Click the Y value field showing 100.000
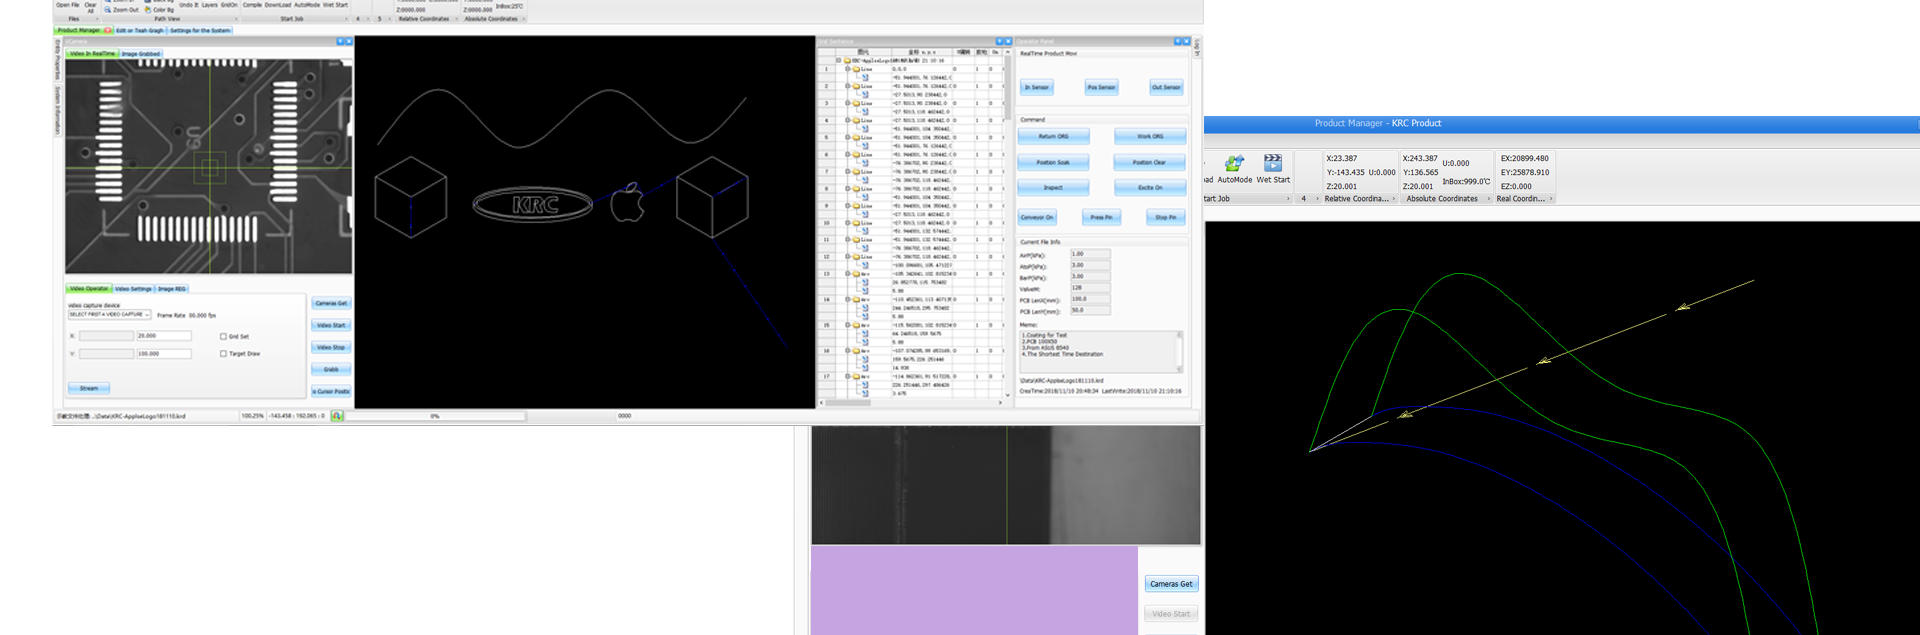This screenshot has height=635, width=1920. [x=163, y=354]
